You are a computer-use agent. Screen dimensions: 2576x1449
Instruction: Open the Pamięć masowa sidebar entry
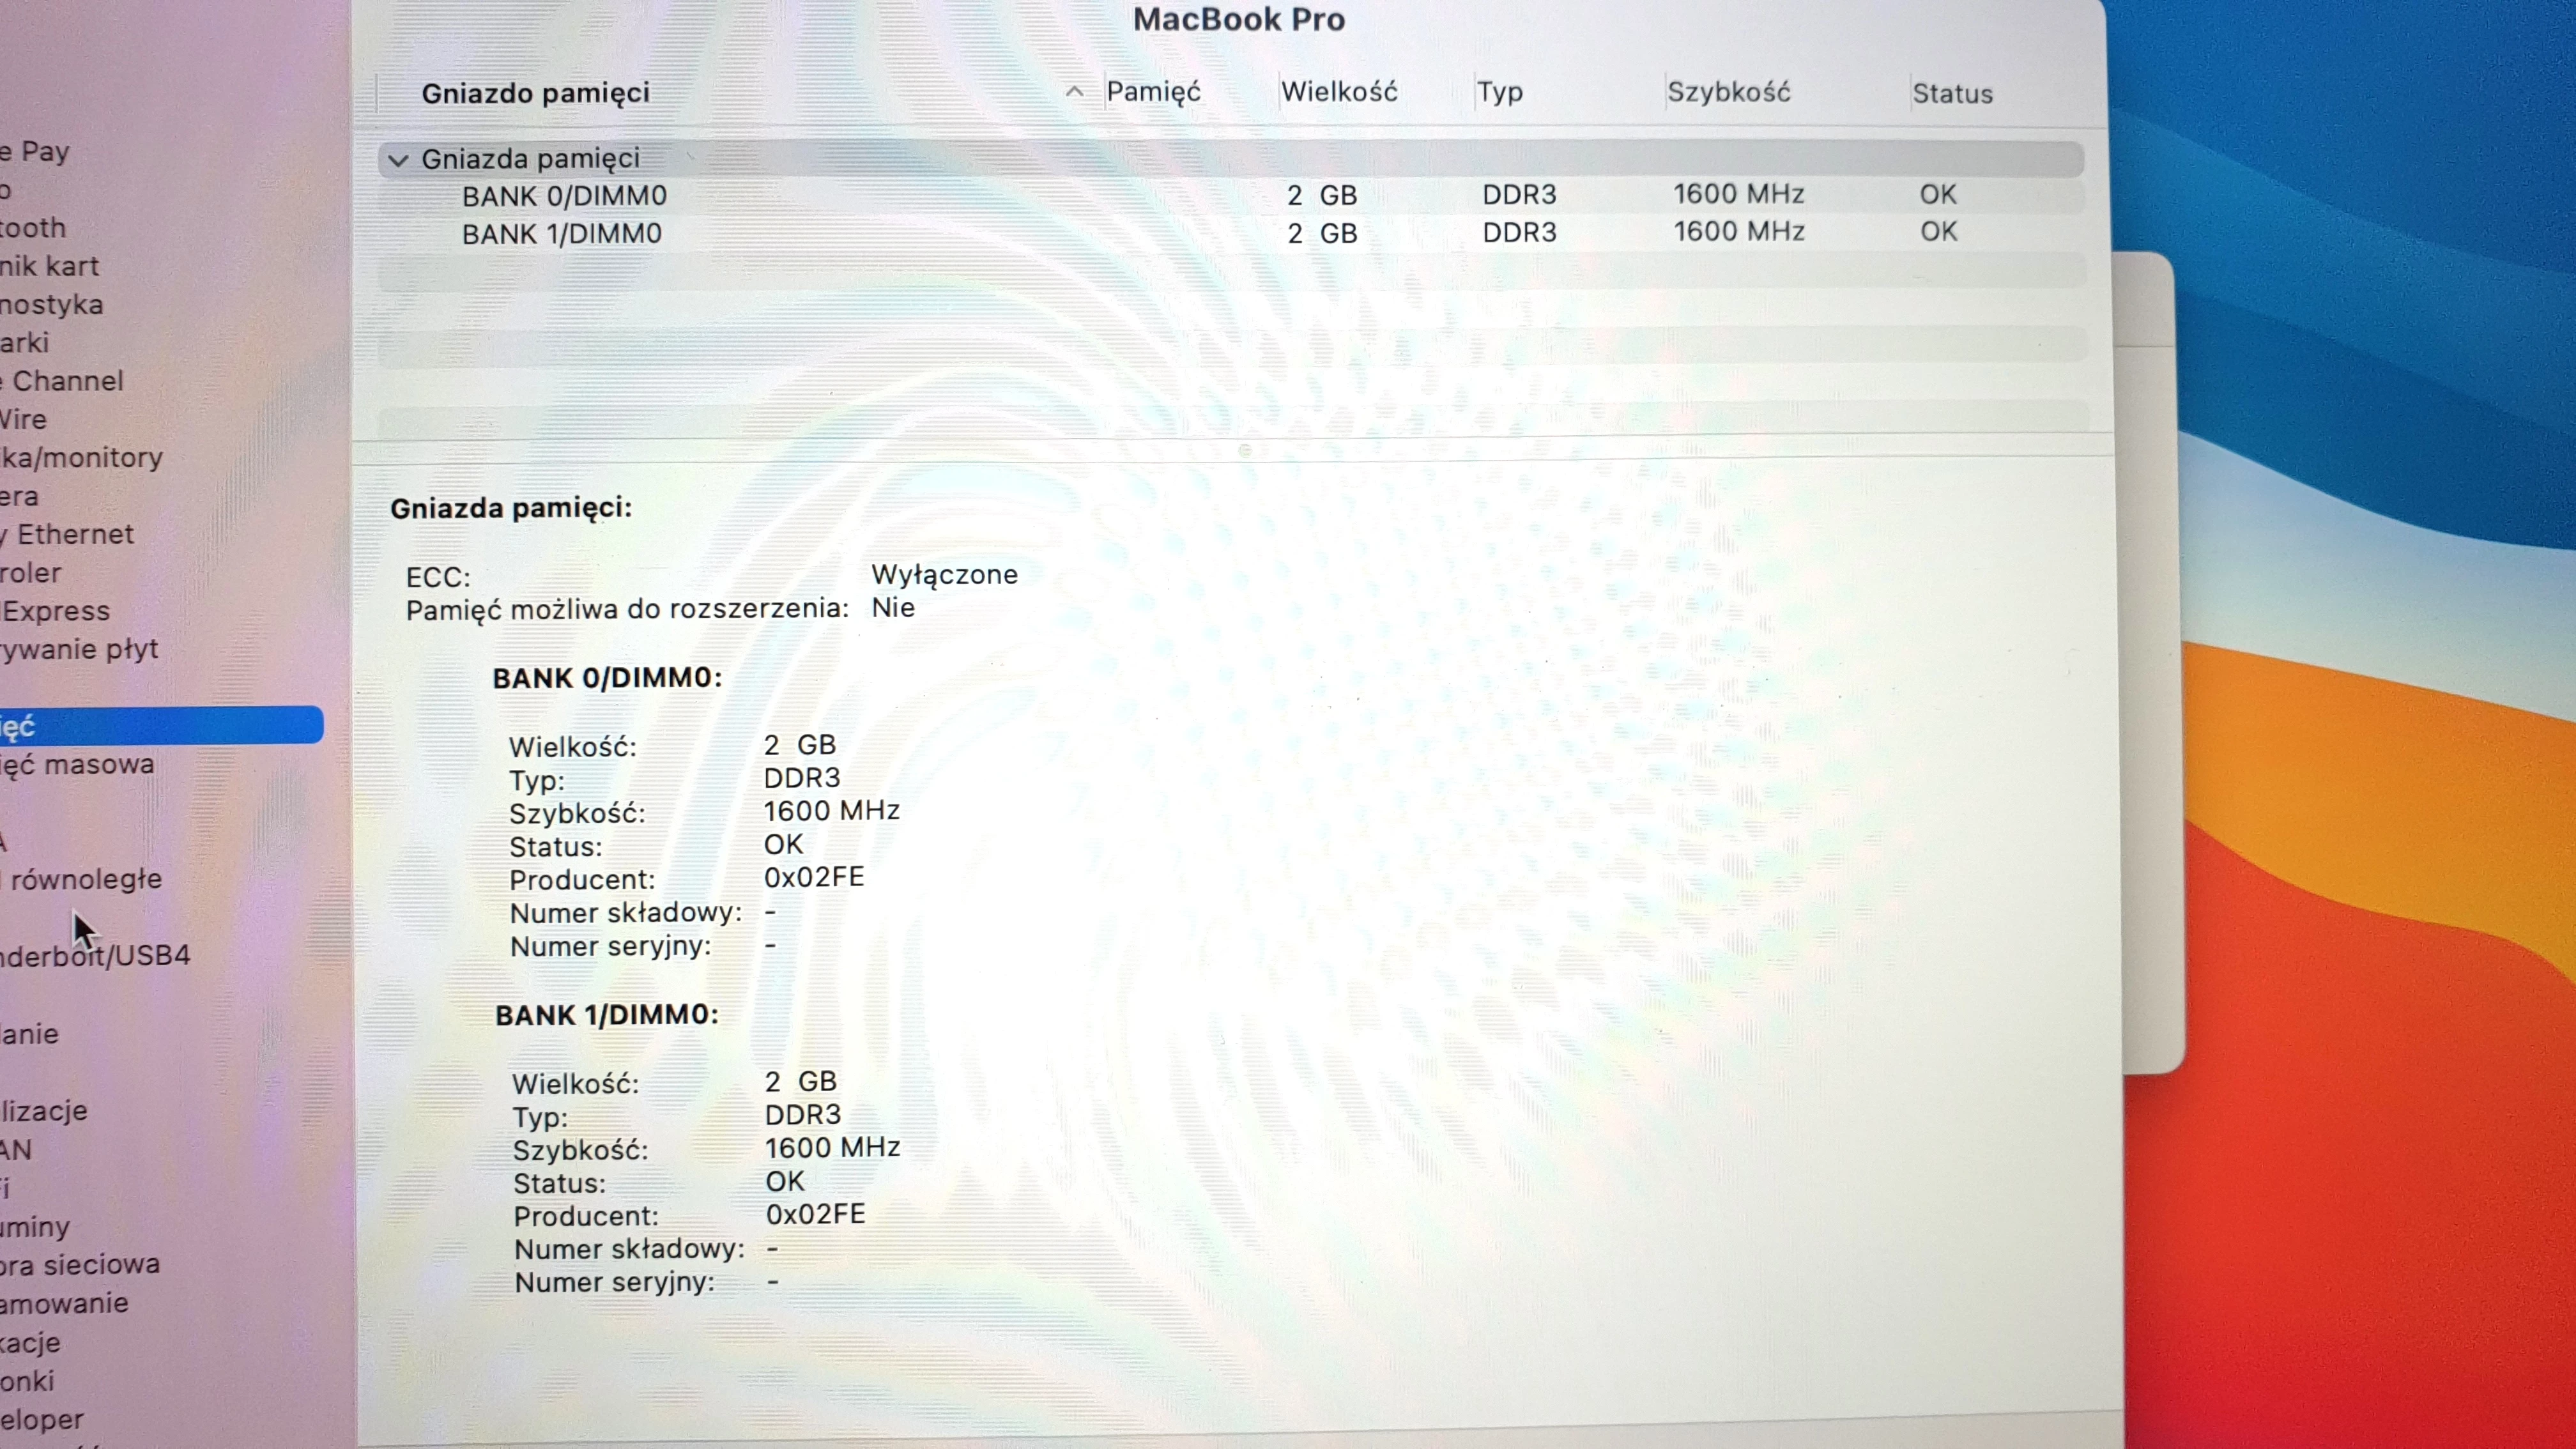[x=77, y=765]
